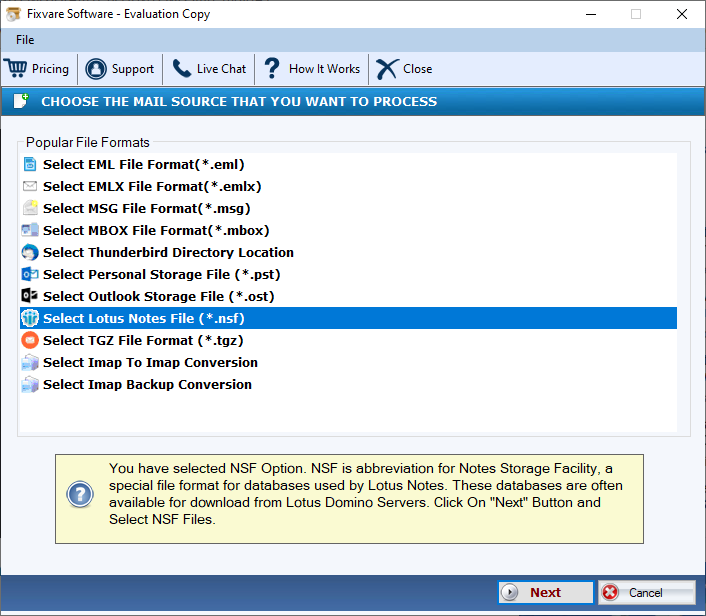Select EML File Format option

(143, 164)
